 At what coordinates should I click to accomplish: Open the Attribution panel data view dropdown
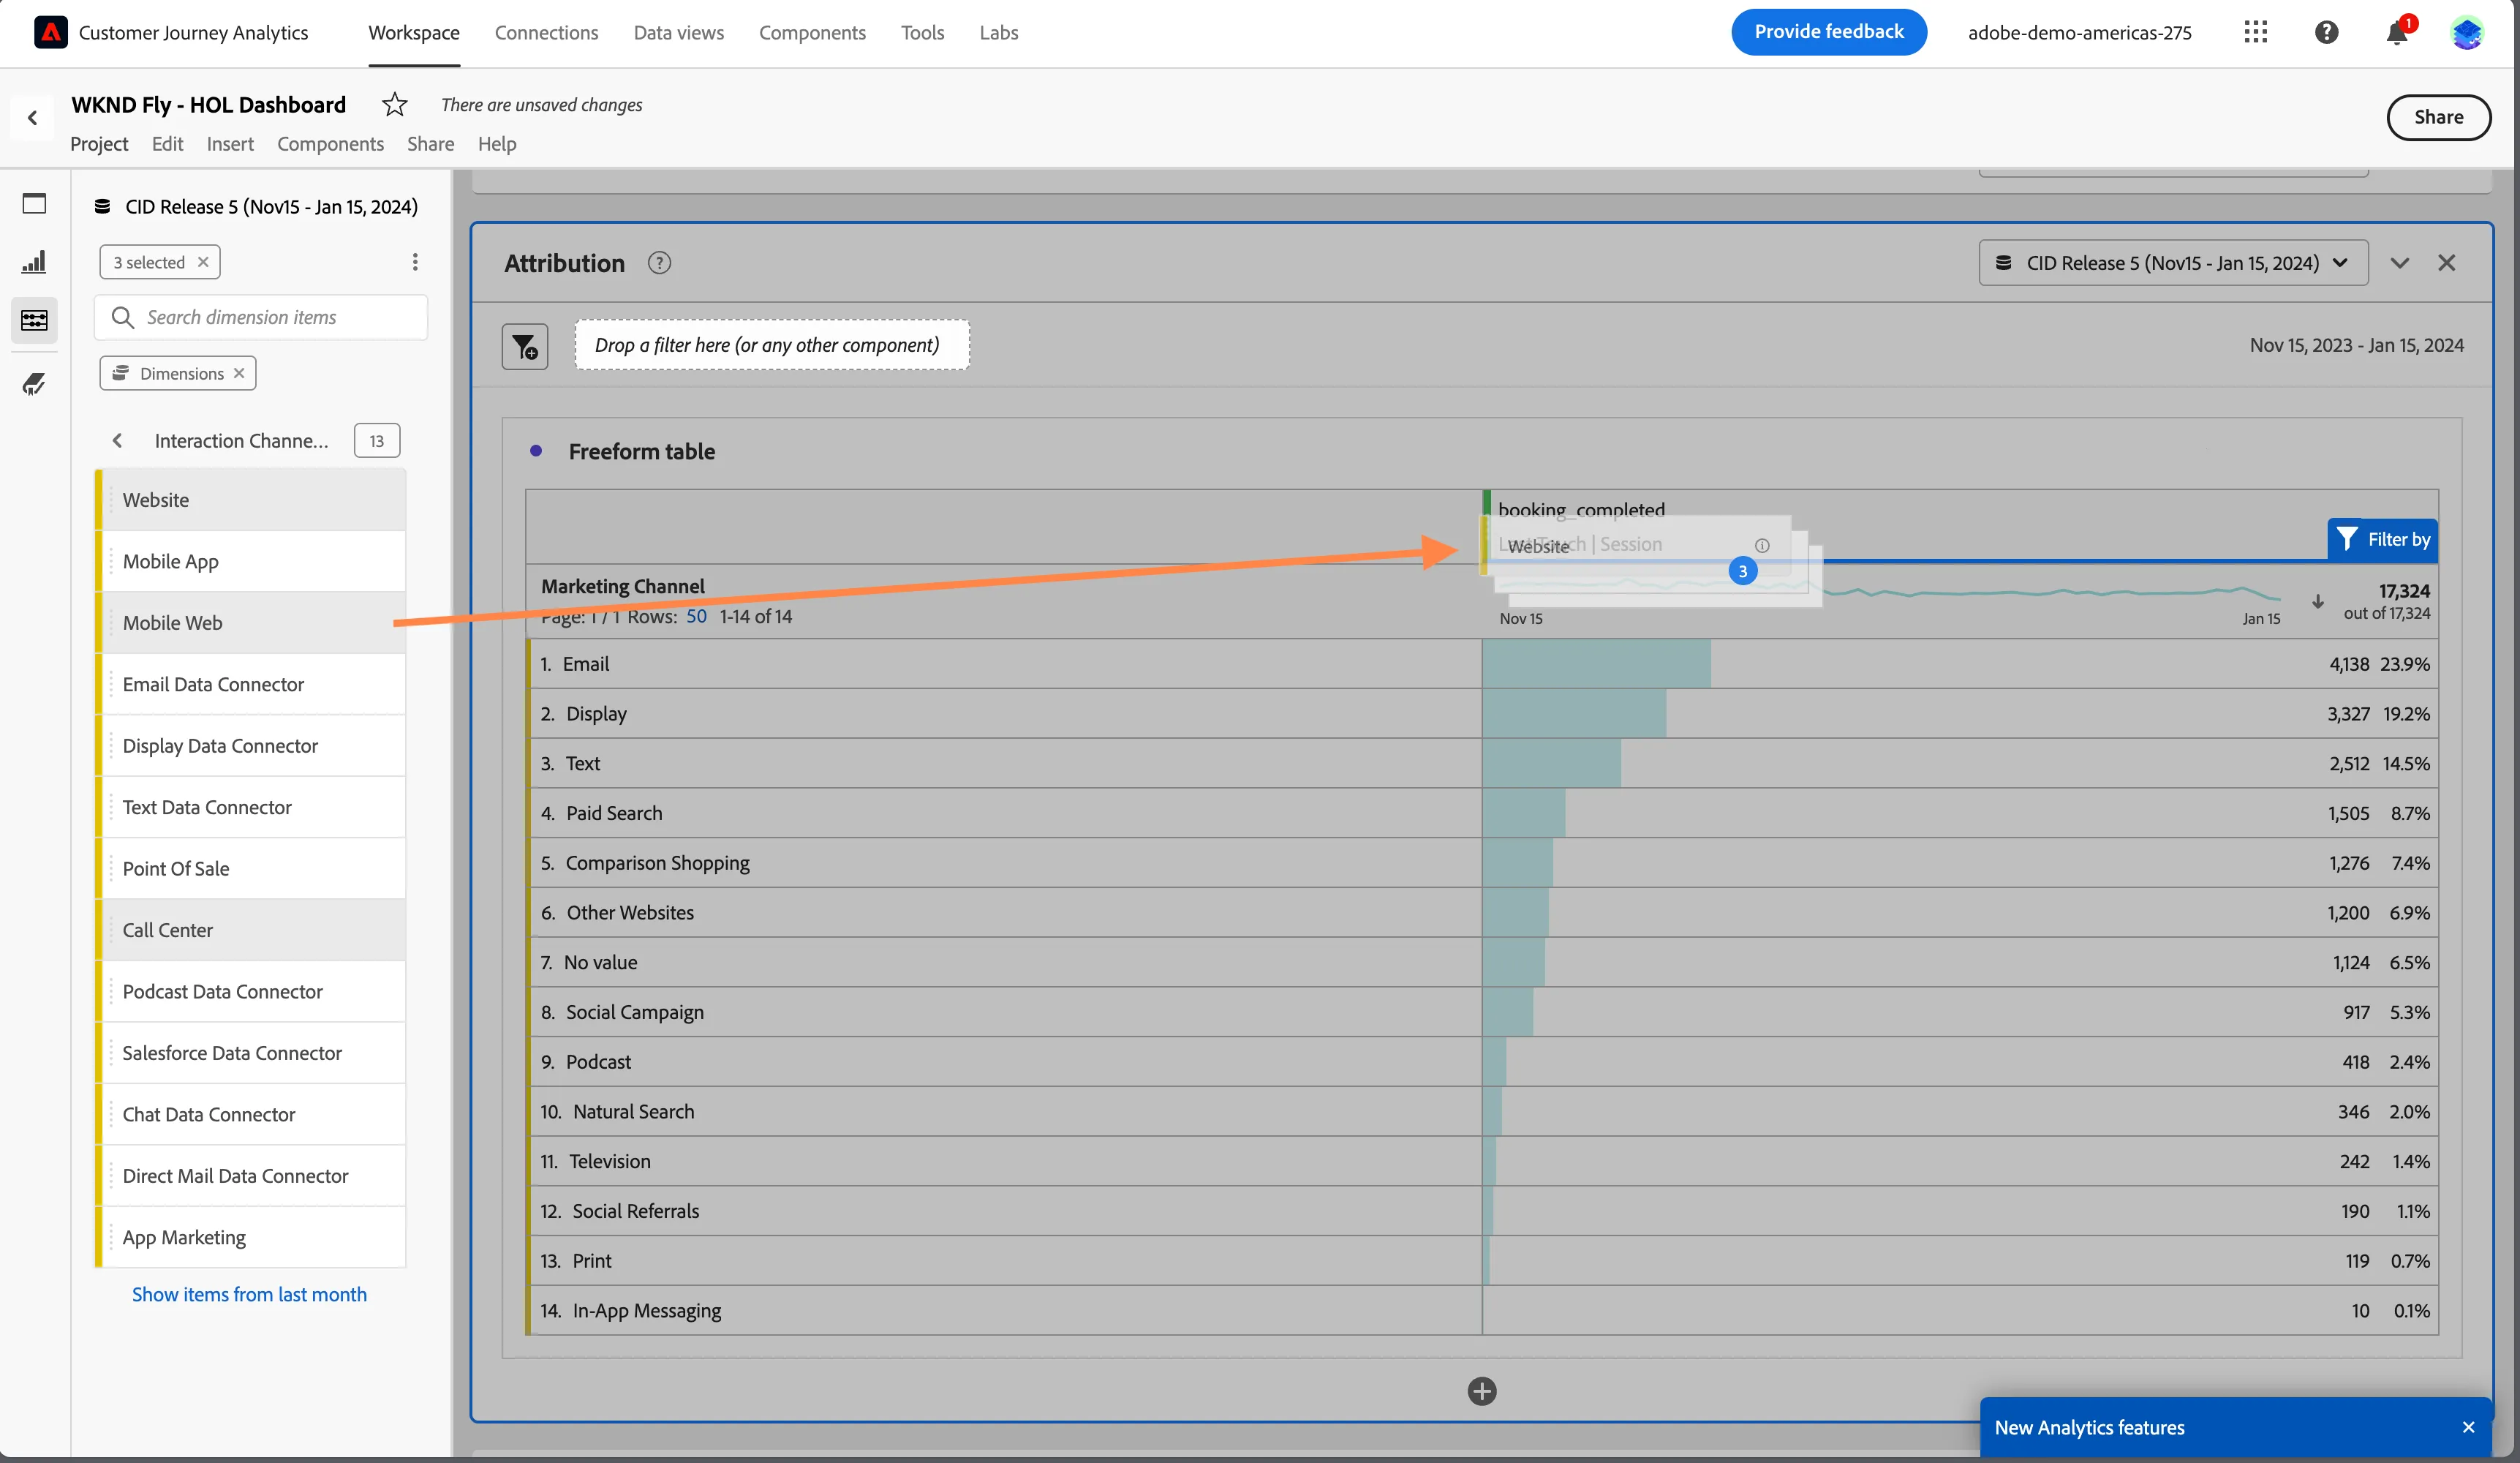point(2173,263)
